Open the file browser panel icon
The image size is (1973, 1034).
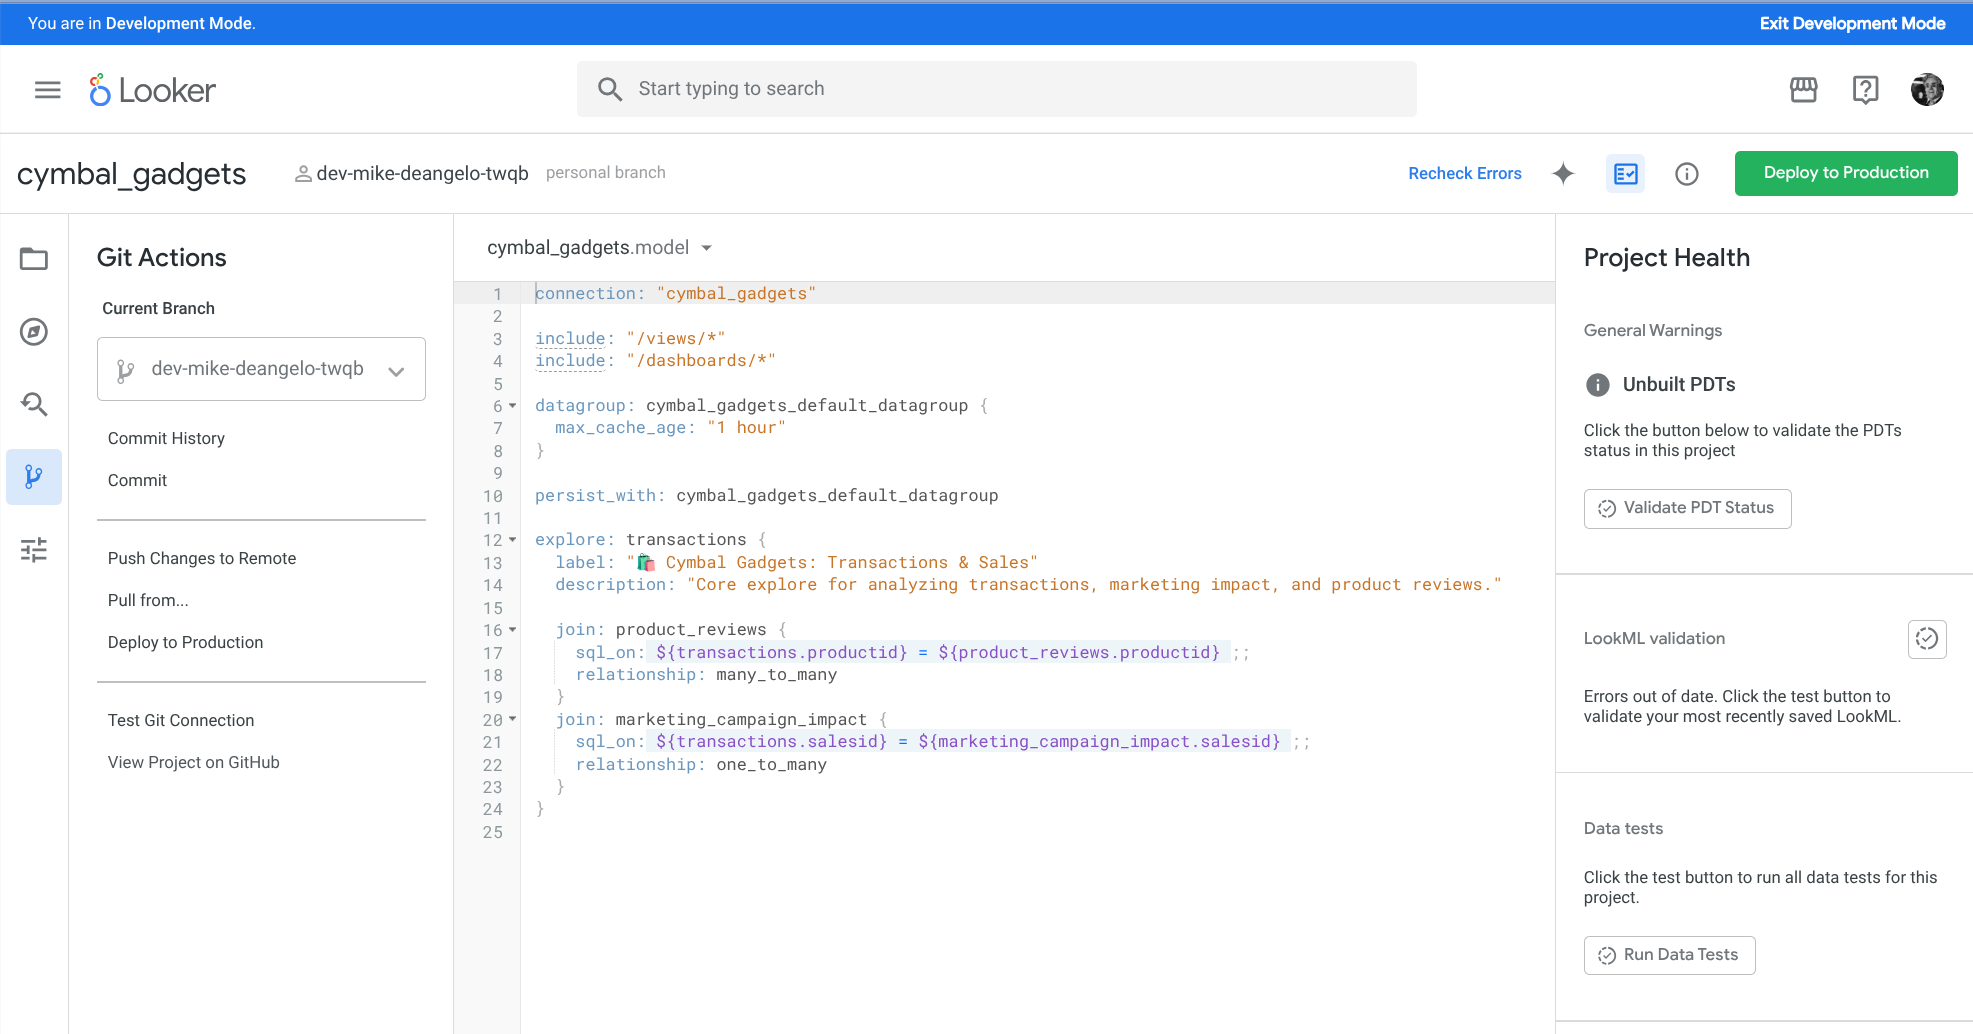tap(33, 258)
